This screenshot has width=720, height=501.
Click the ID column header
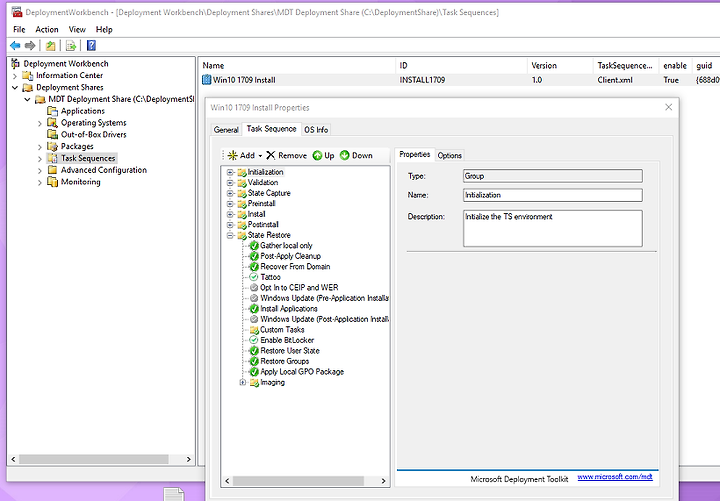[x=461, y=66]
